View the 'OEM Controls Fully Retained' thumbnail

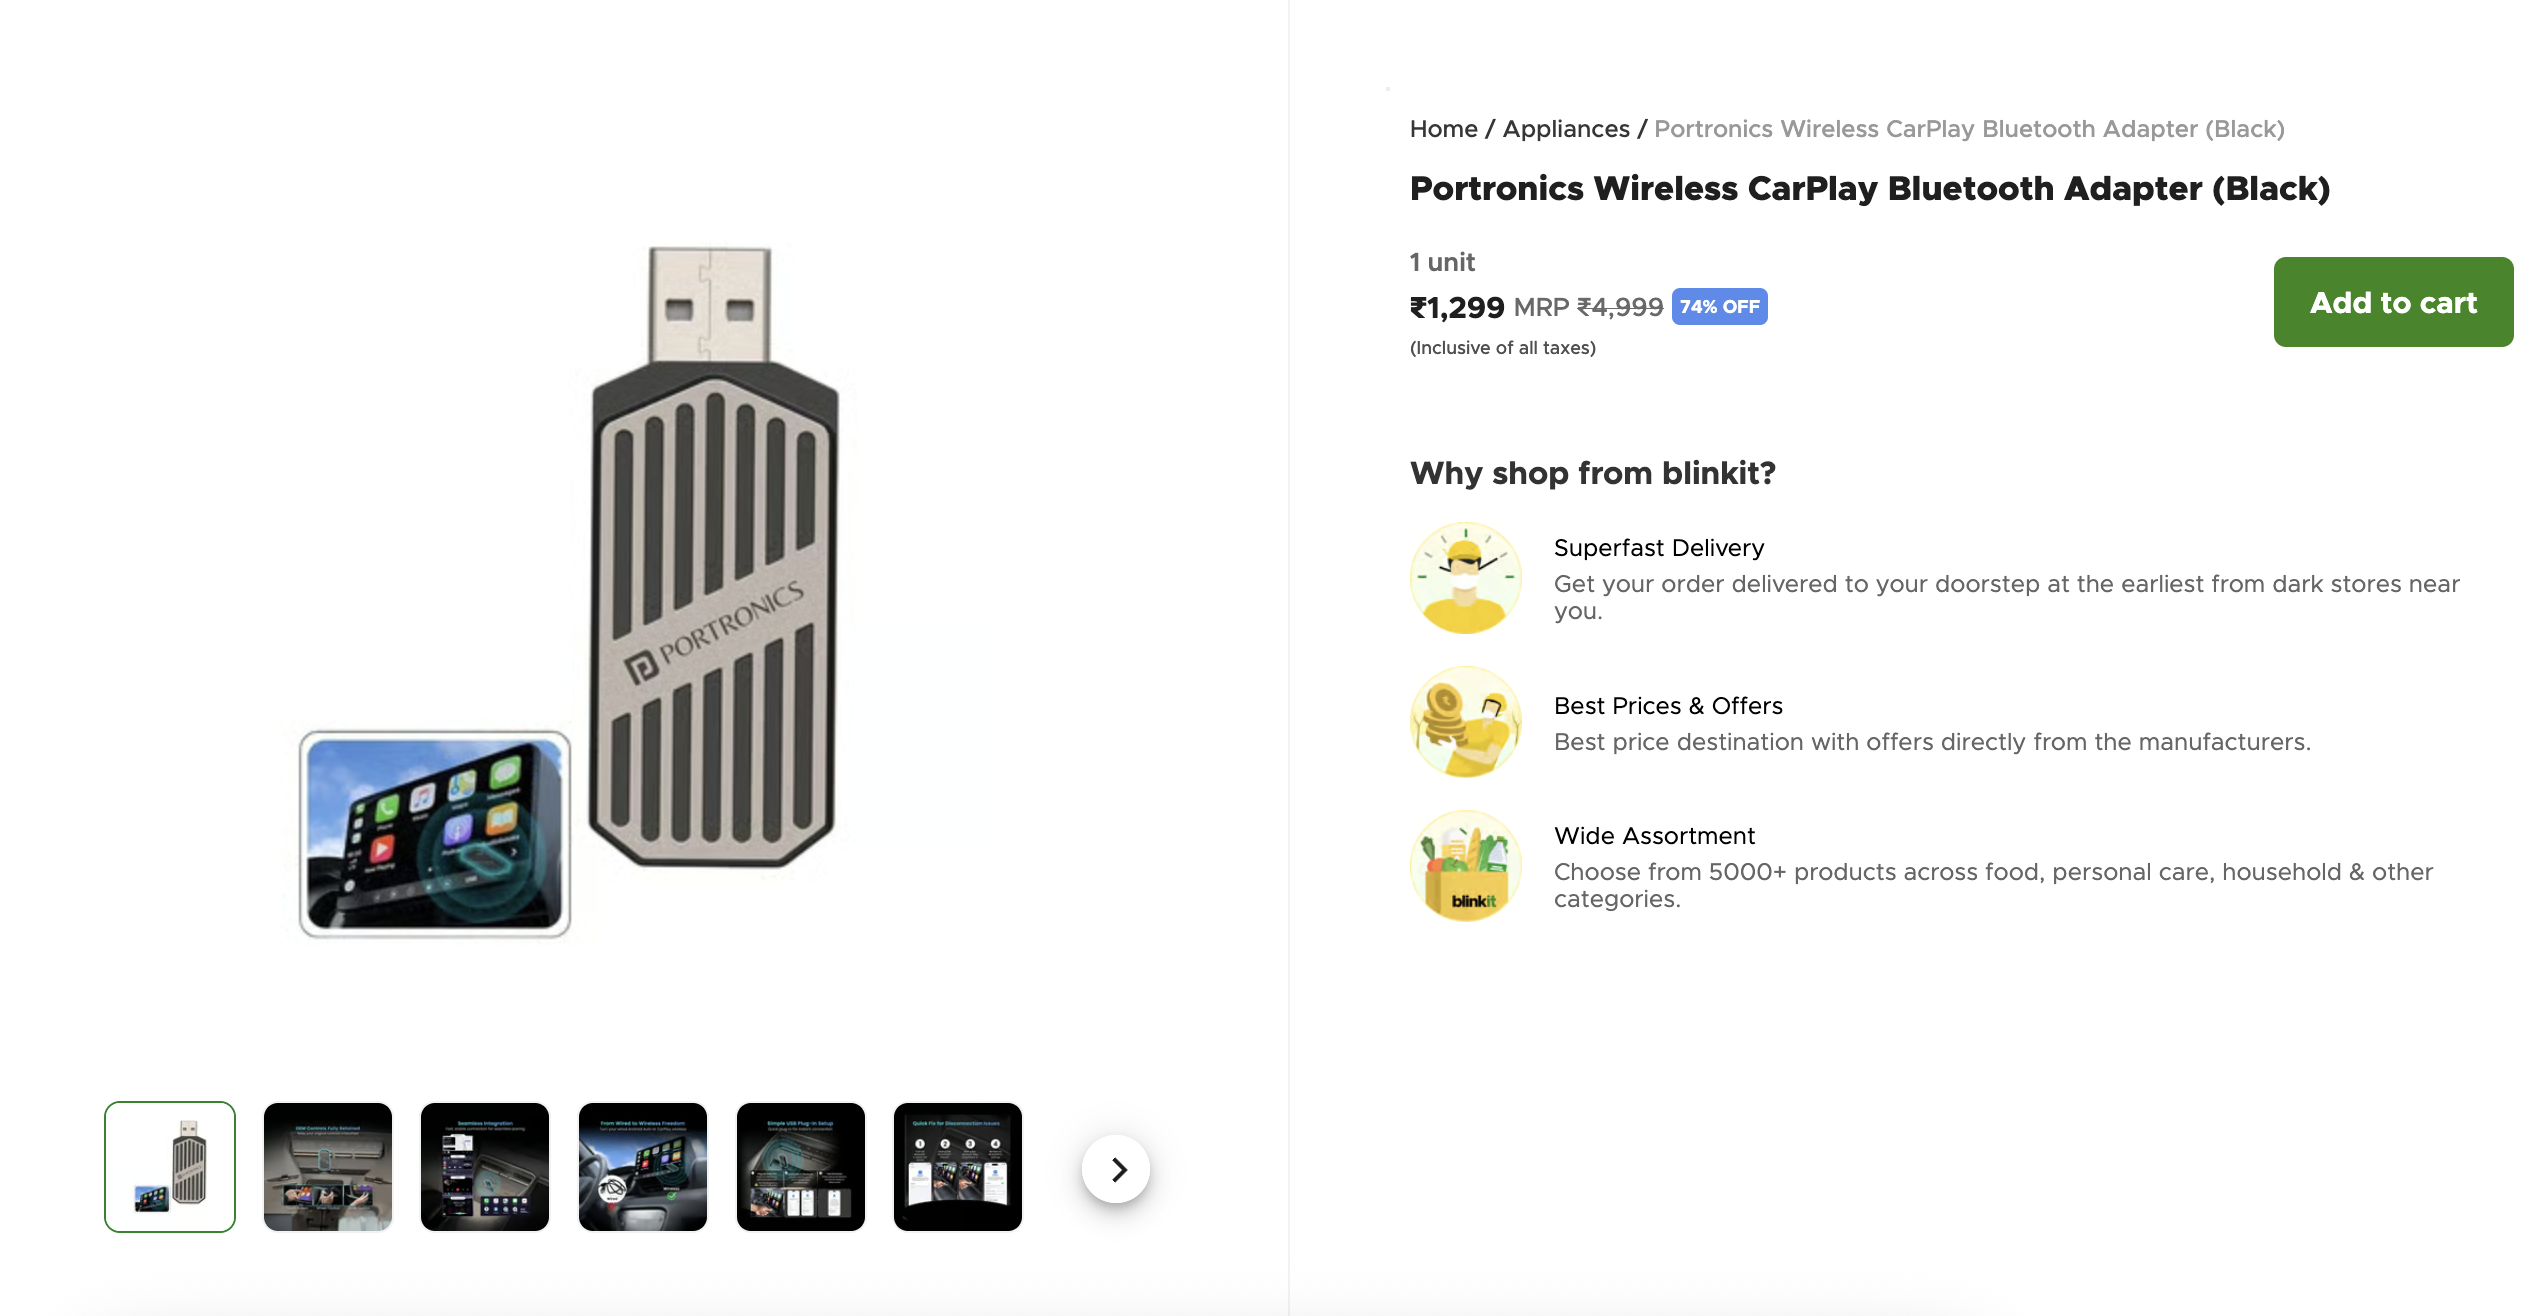[328, 1167]
